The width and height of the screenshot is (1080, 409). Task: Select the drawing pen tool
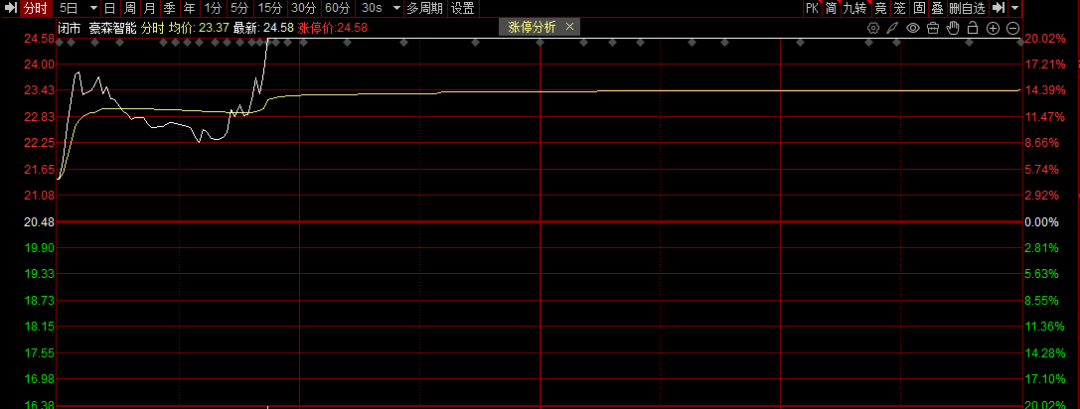coord(892,28)
